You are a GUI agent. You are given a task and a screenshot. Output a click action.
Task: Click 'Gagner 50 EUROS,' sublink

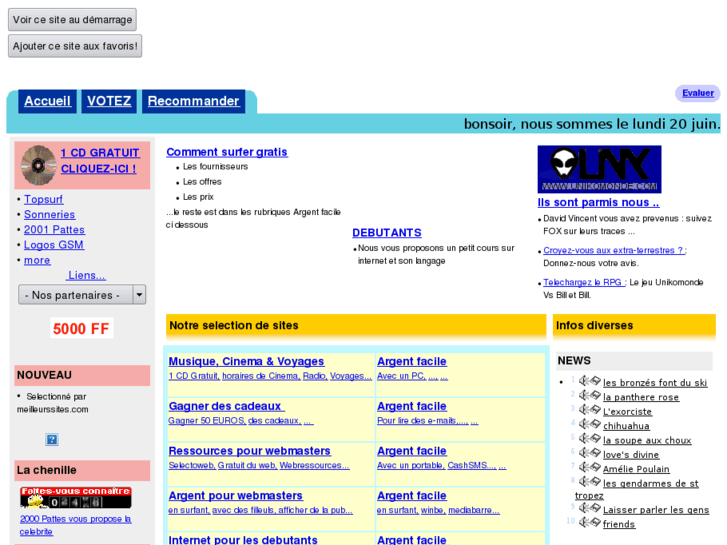207,421
